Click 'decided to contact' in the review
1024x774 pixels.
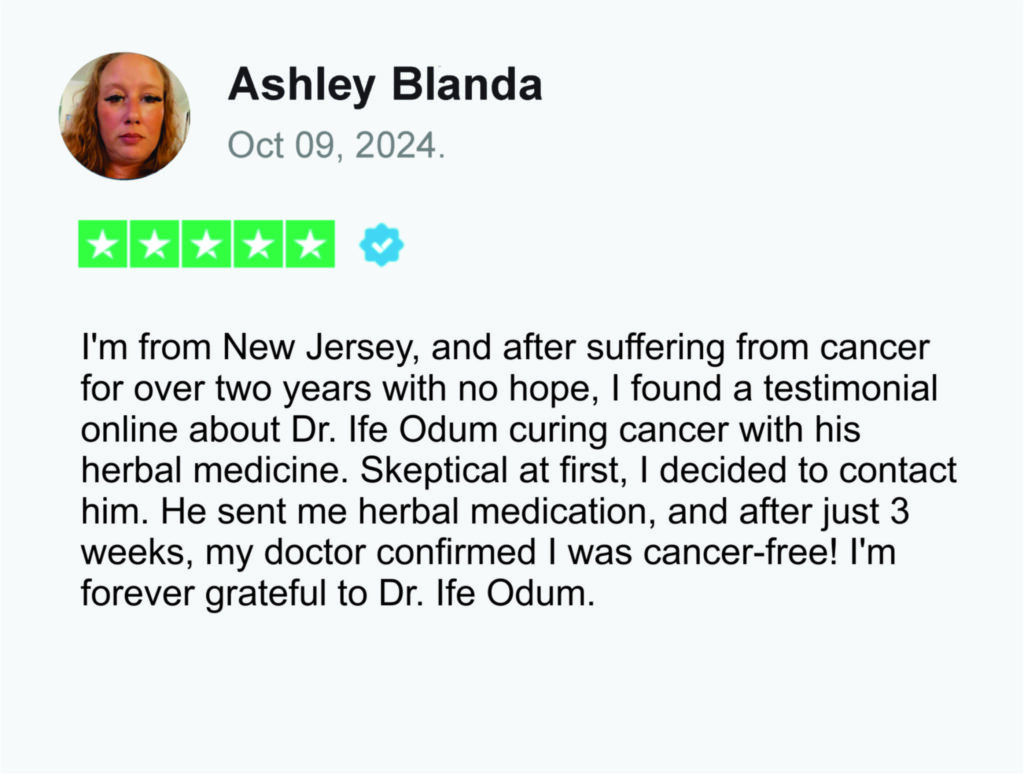[x=808, y=471]
